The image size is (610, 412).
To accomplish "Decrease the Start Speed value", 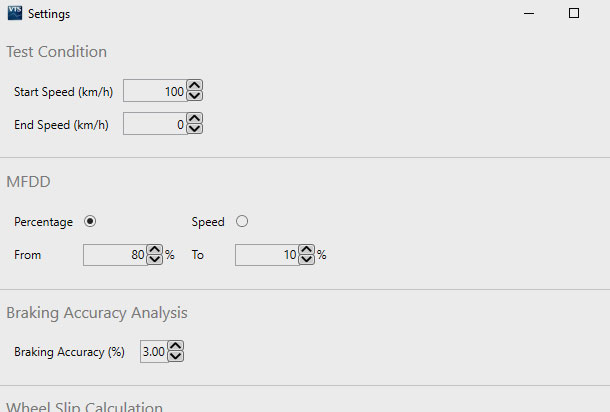I will (195, 96).
